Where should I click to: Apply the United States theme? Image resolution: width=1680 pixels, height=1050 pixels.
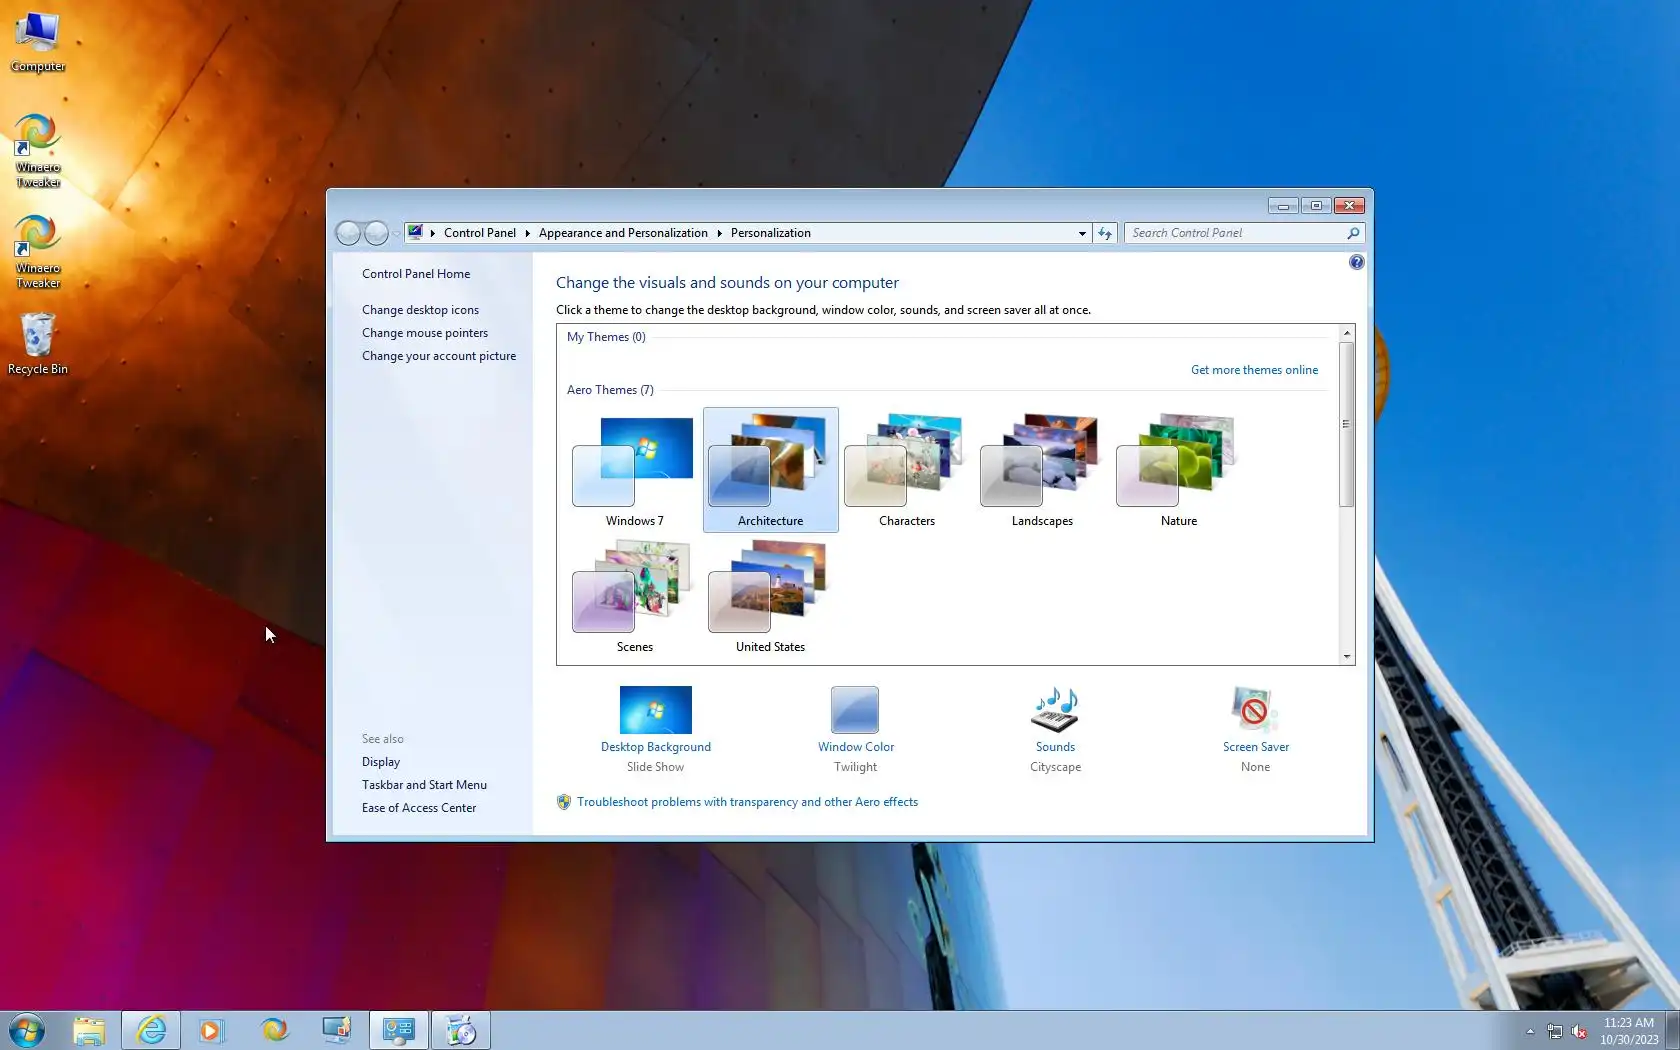click(x=770, y=596)
